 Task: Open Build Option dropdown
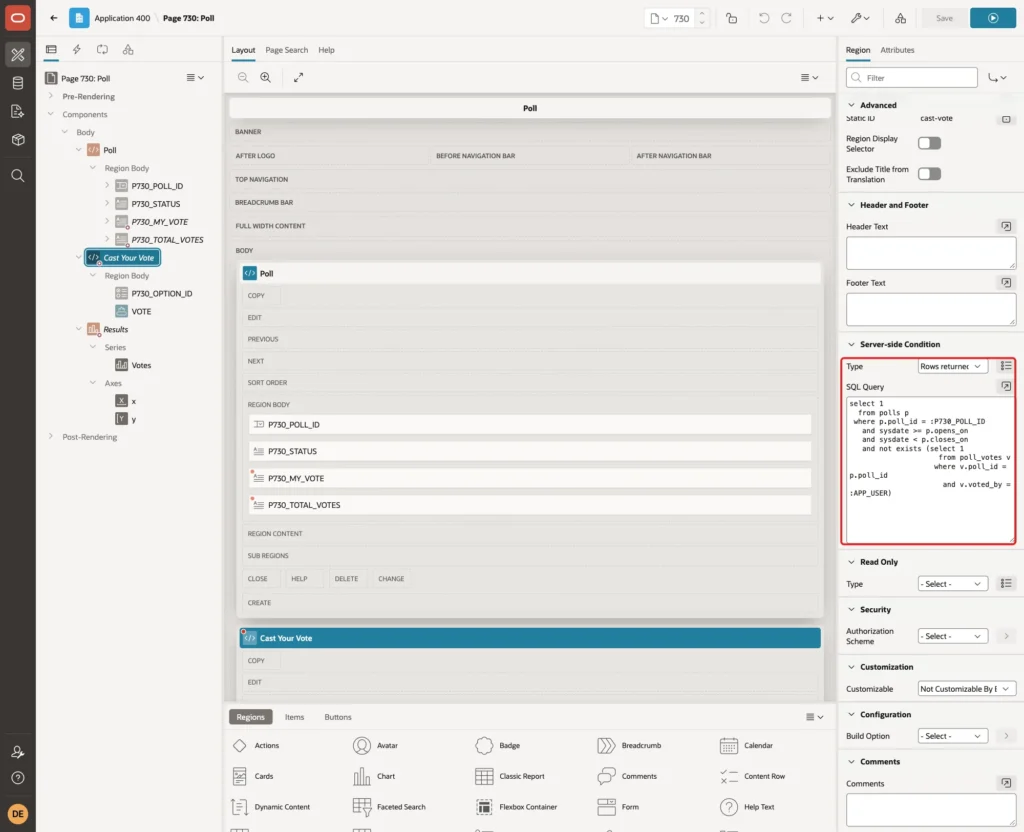point(952,736)
